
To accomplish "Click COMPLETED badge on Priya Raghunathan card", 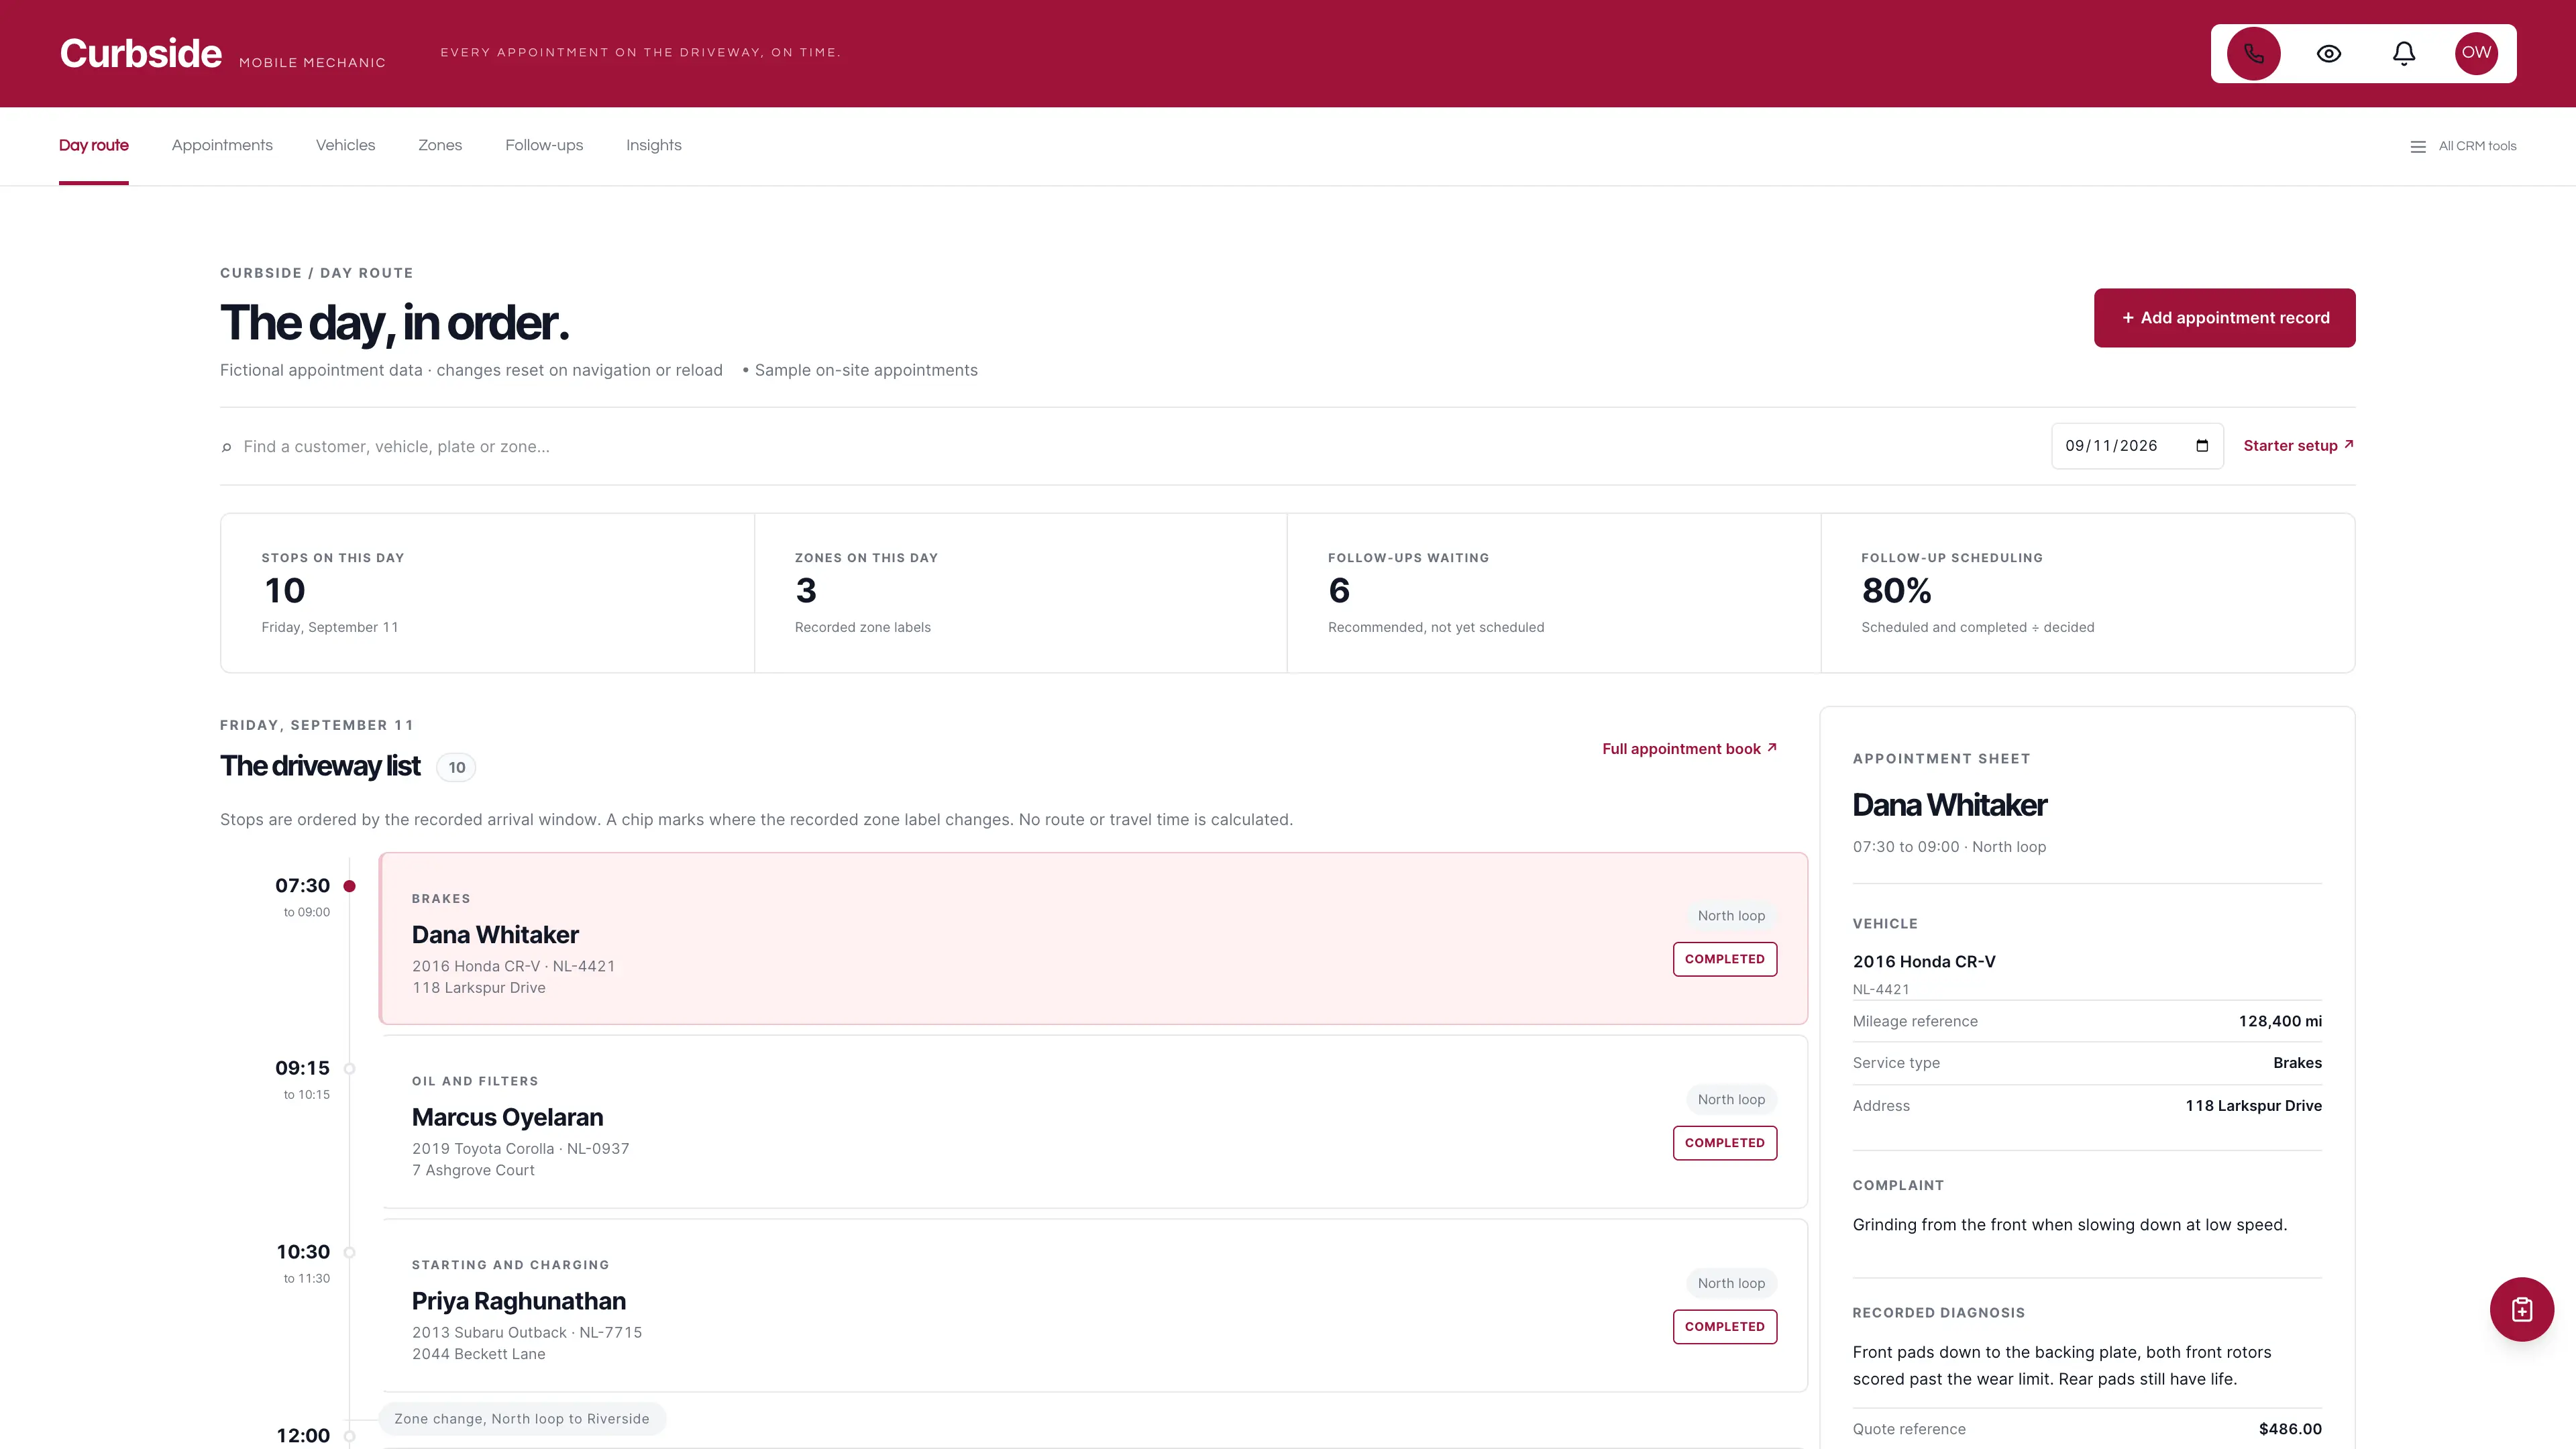I will (x=1724, y=1327).
